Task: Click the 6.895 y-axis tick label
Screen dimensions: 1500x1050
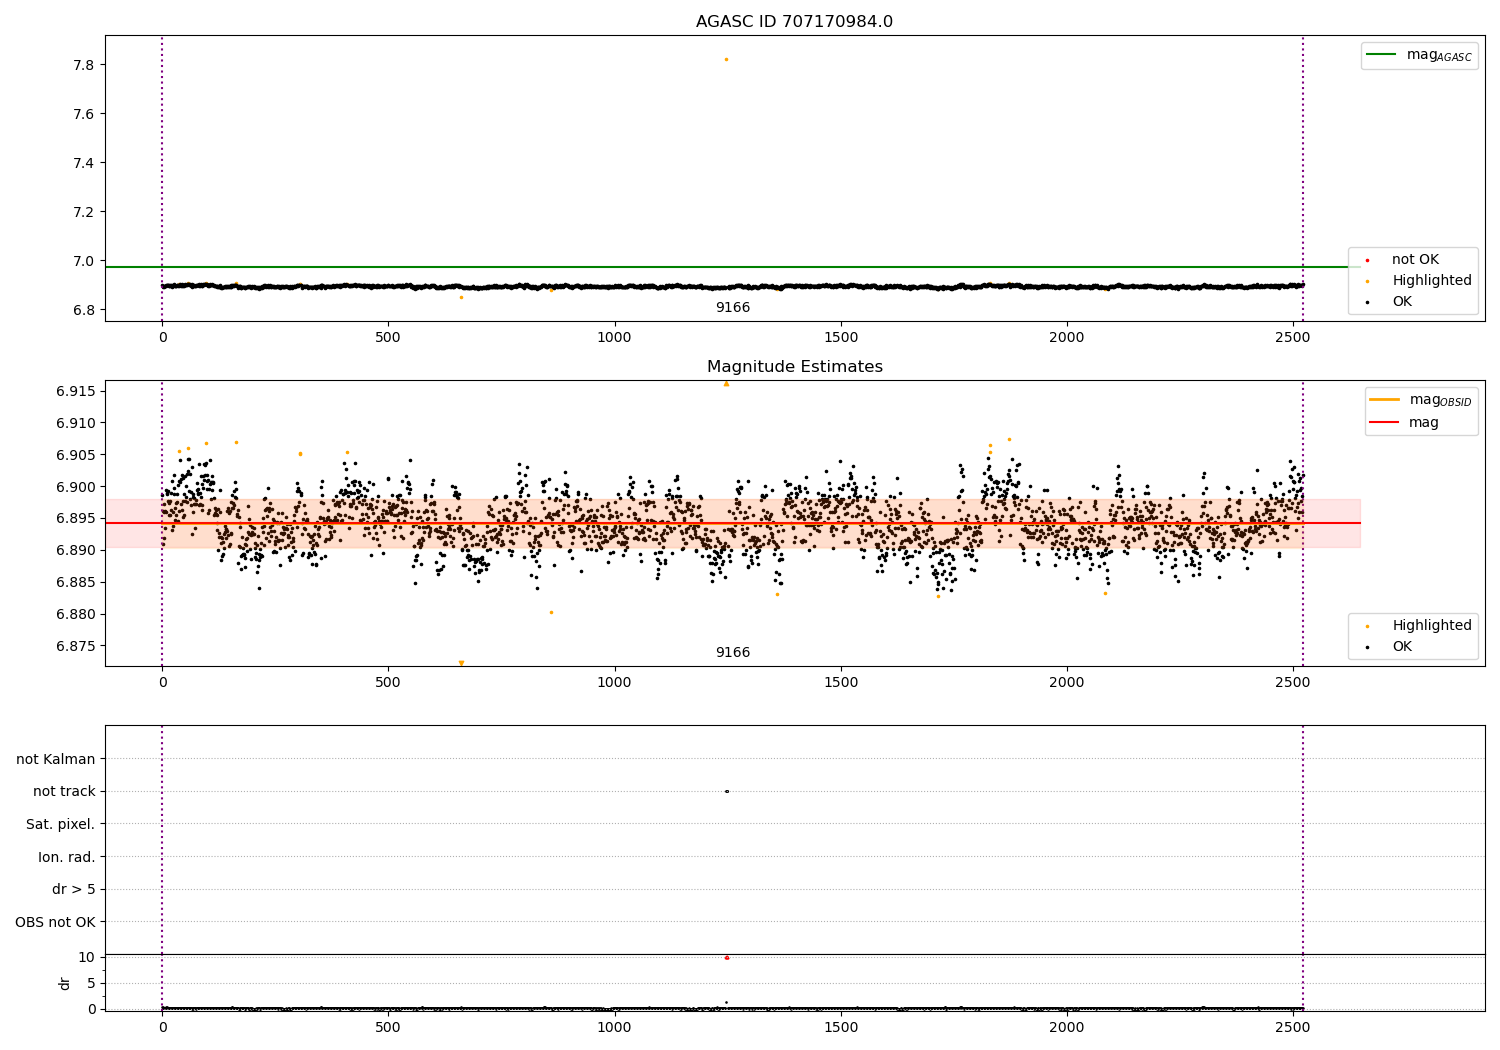Action: (x=75, y=518)
